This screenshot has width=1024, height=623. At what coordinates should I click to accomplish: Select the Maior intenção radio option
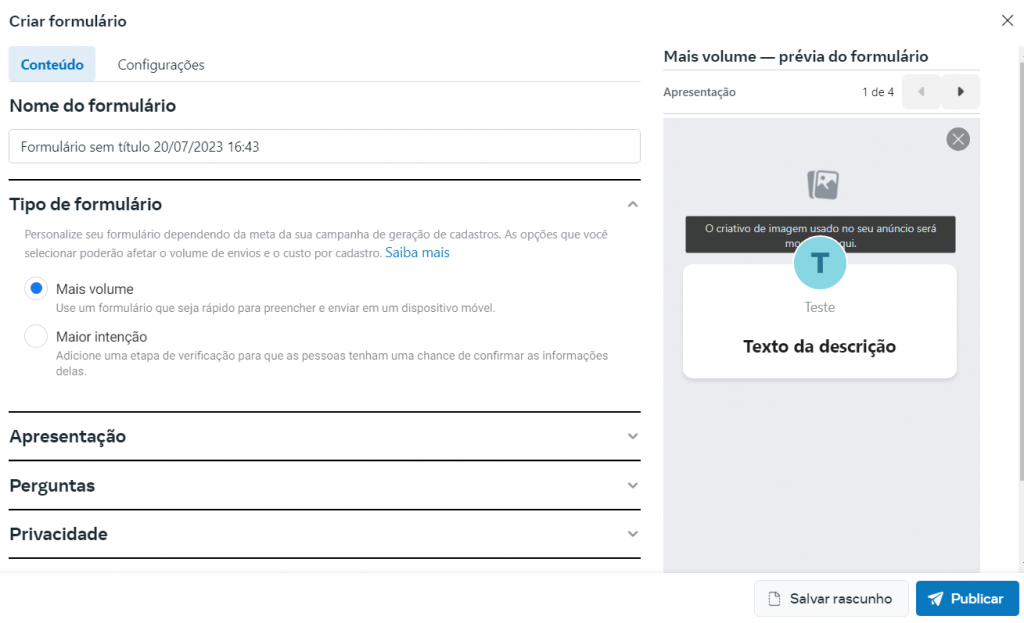[37, 337]
